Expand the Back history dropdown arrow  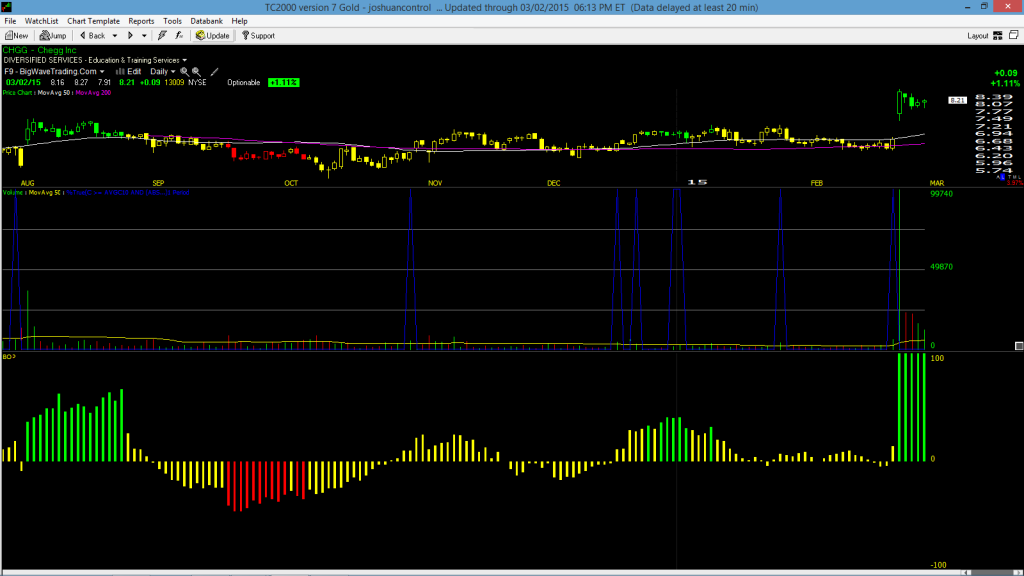click(x=115, y=36)
